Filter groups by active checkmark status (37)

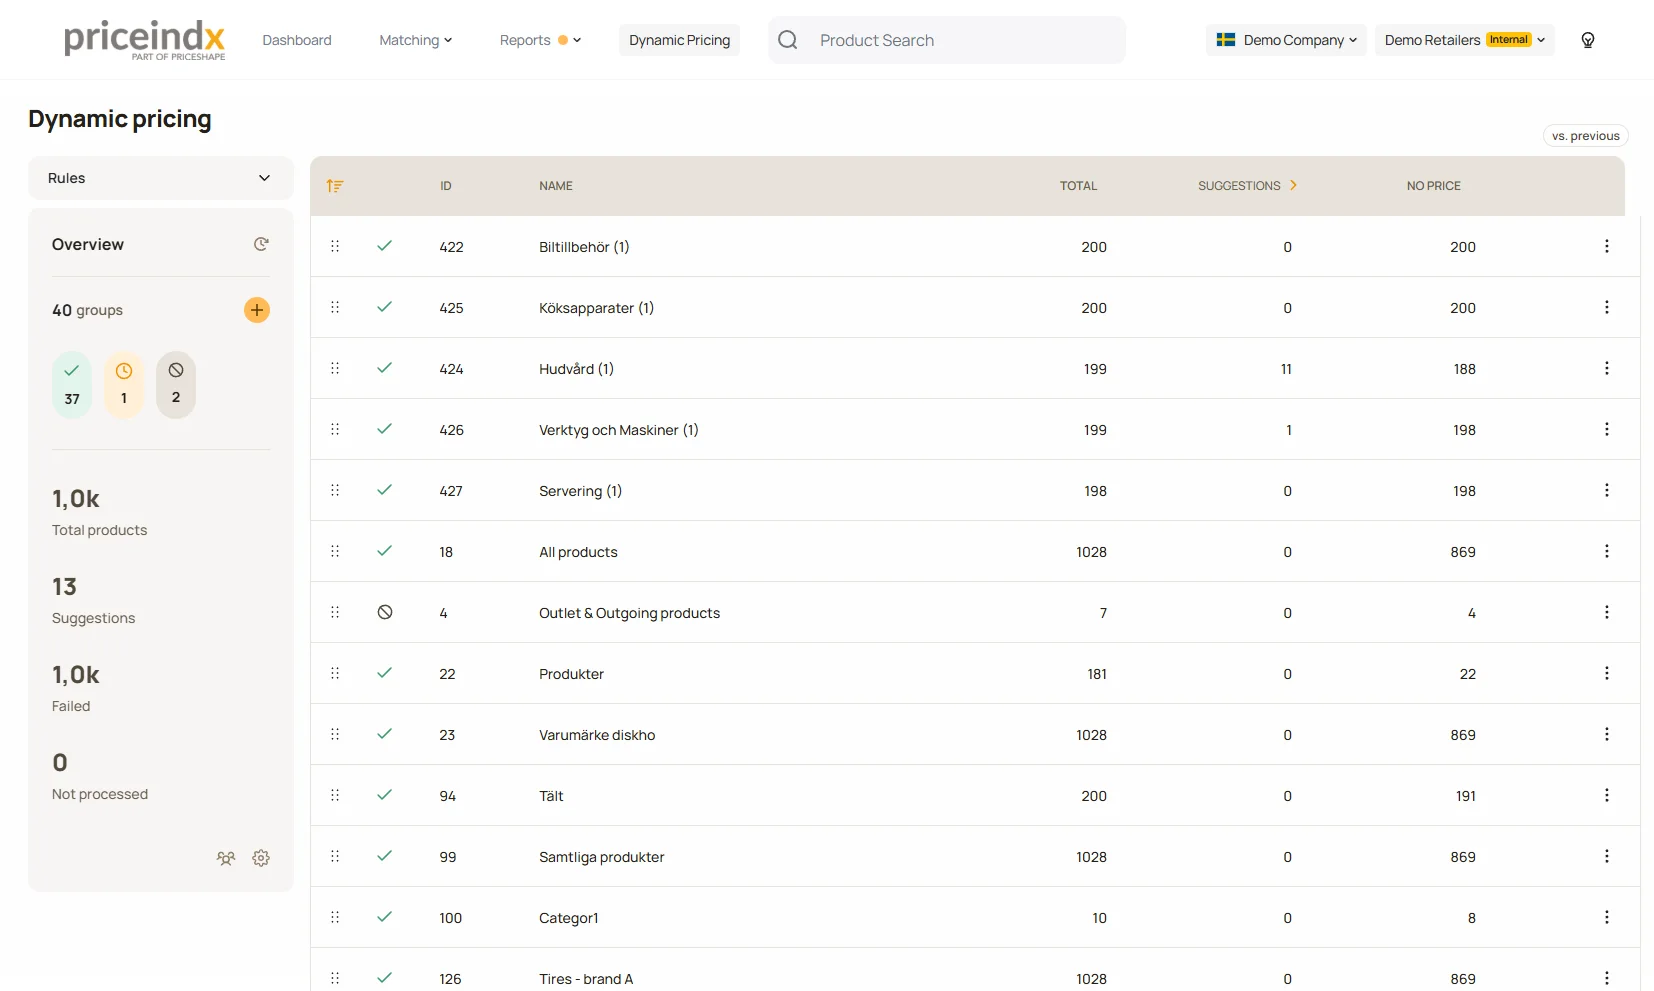[72, 384]
